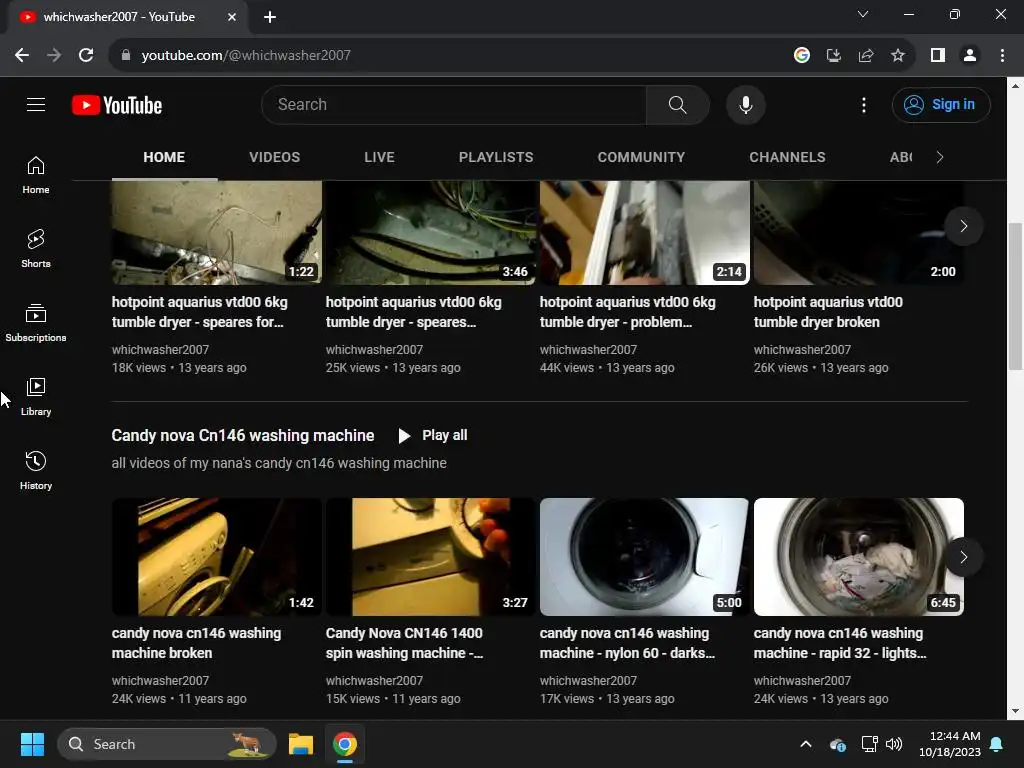Click the YouTube search input field

[454, 104]
